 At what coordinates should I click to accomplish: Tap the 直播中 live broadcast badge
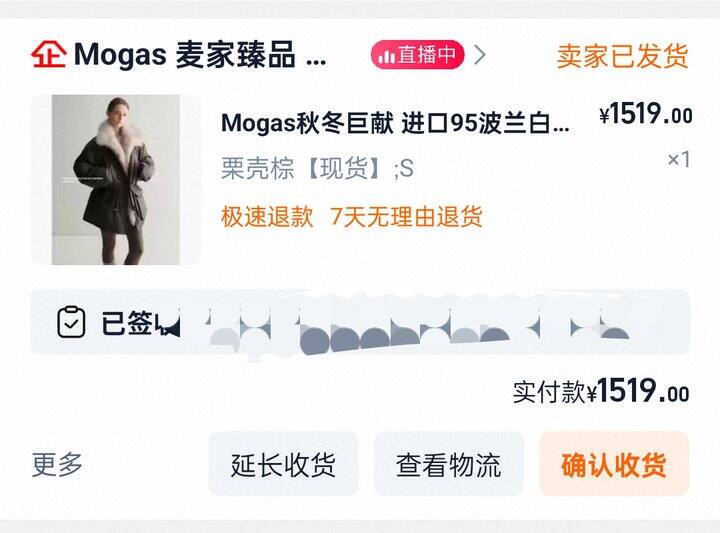(417, 55)
